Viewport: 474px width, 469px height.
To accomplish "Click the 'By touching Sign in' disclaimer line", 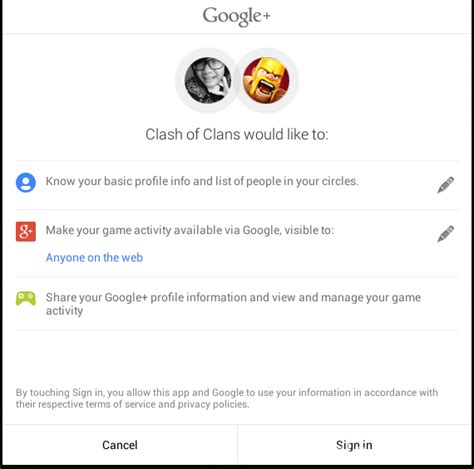I will (227, 392).
